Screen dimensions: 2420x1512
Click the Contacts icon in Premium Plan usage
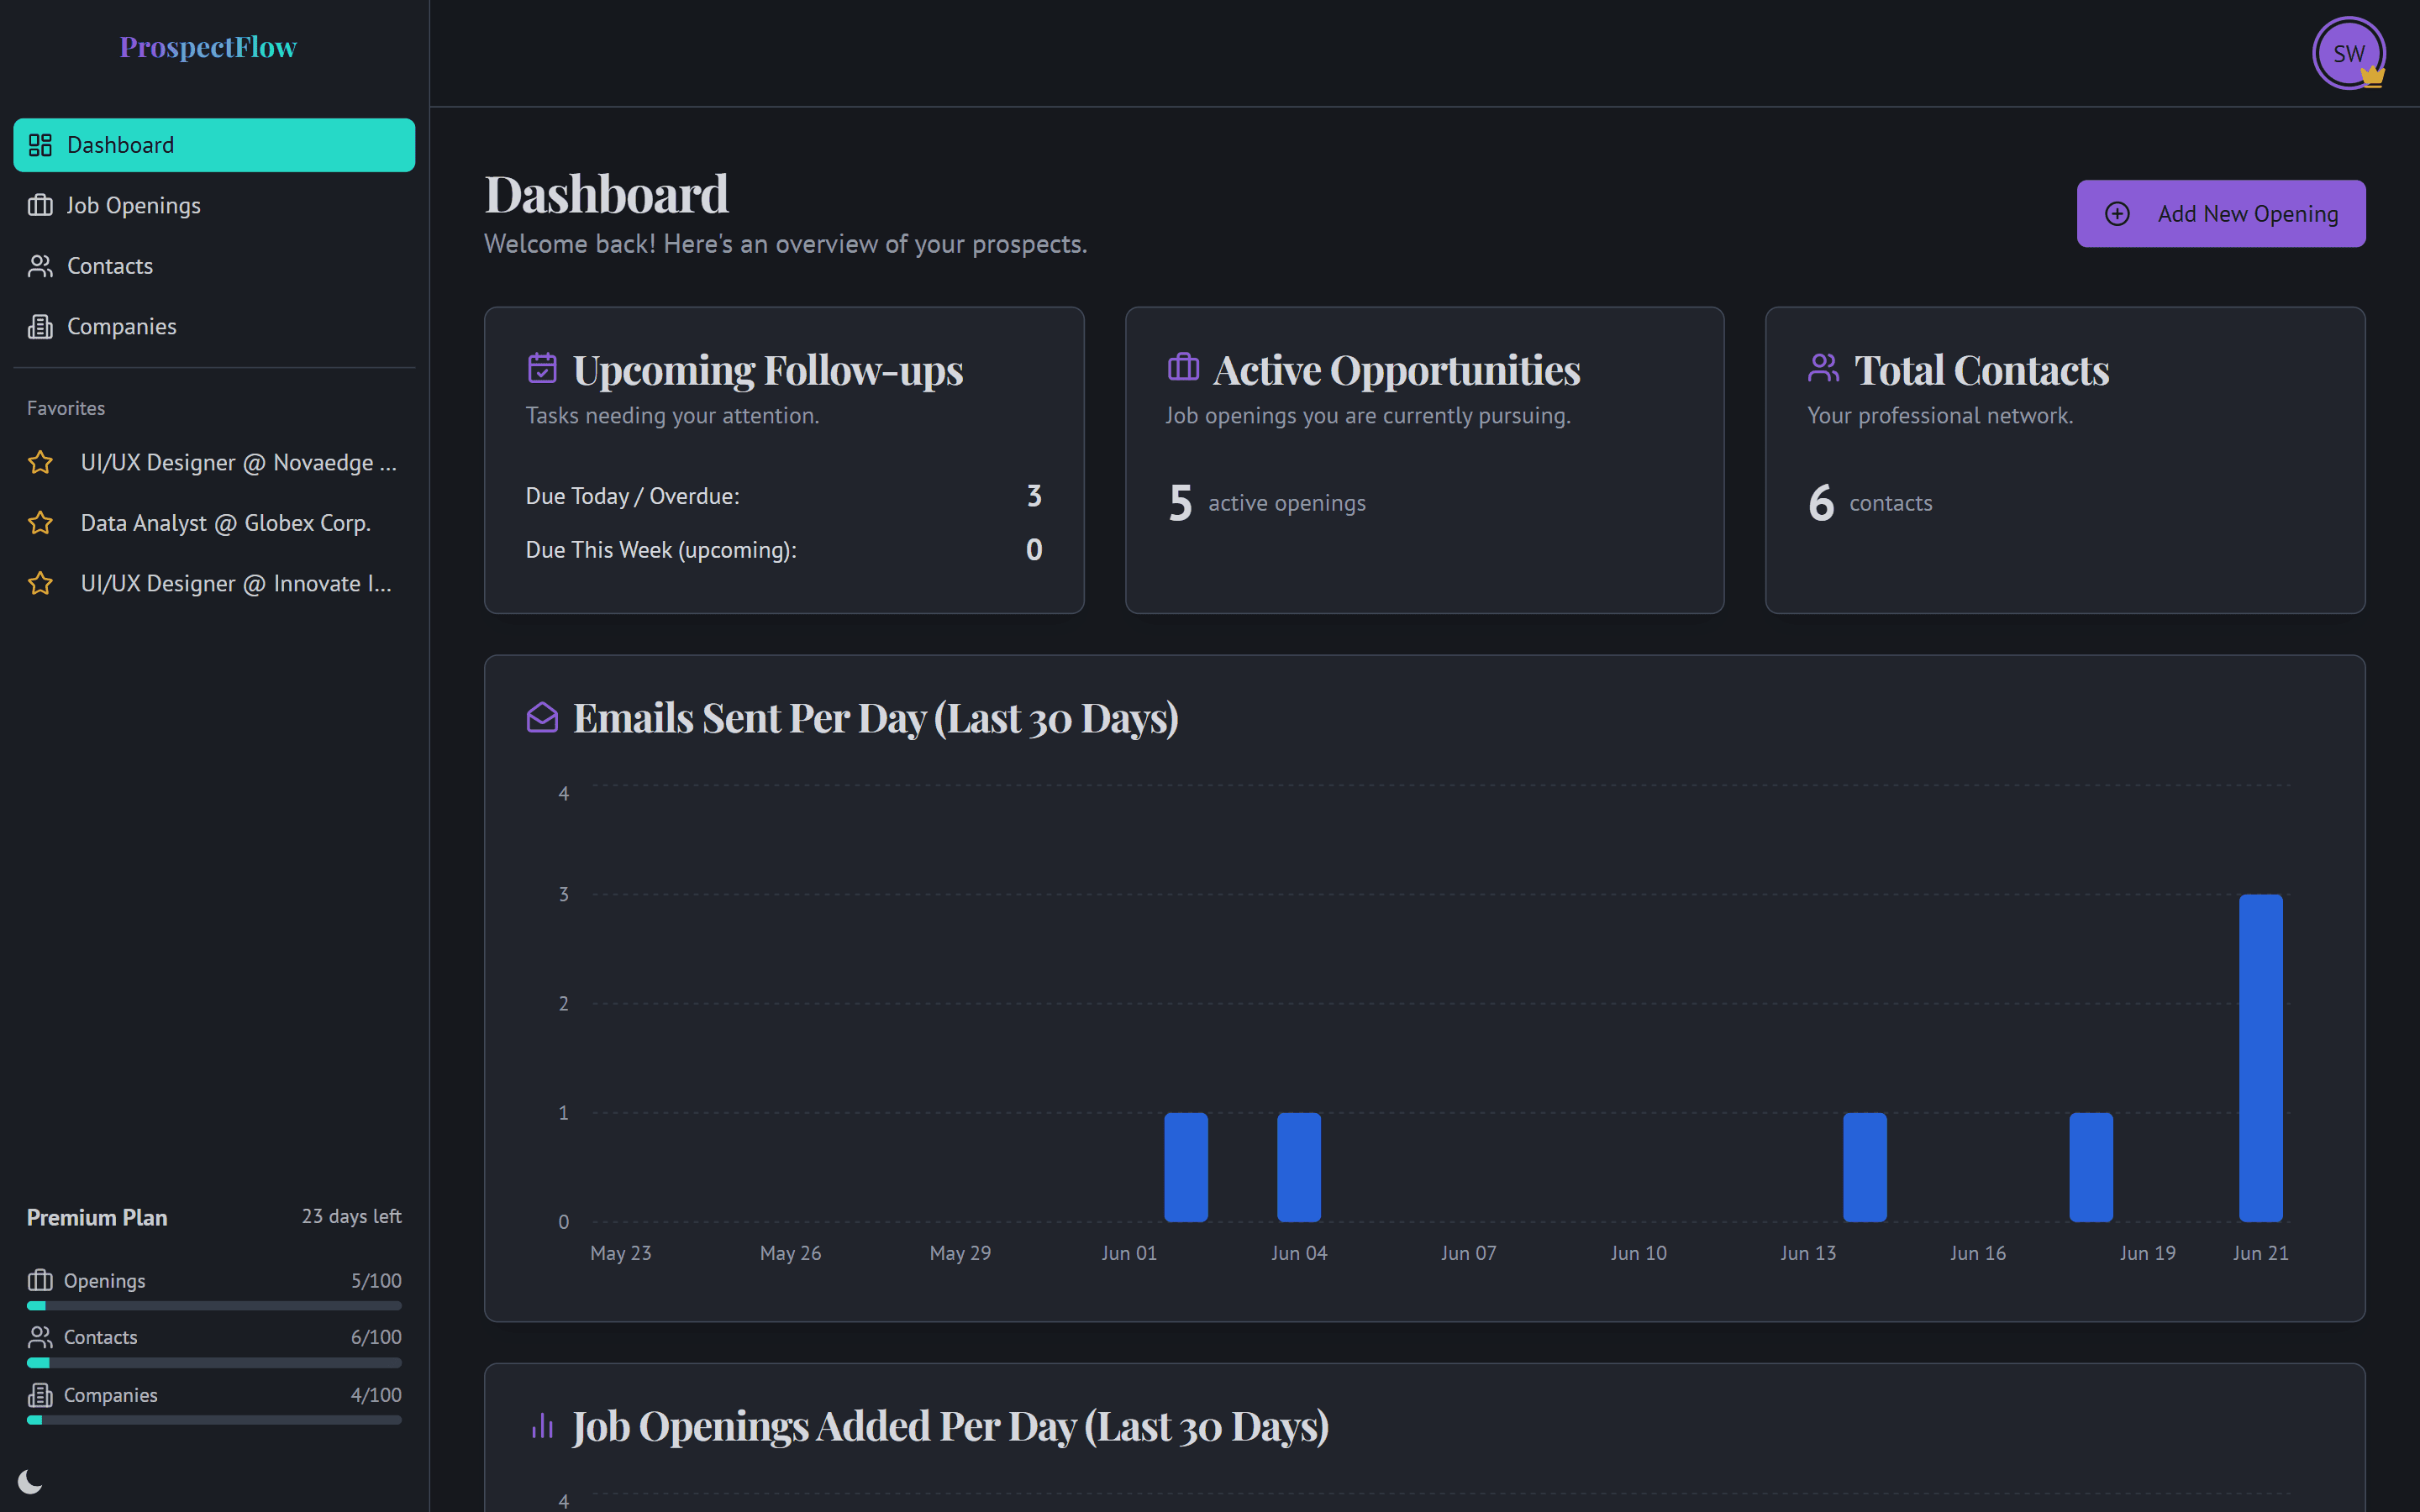point(40,1337)
